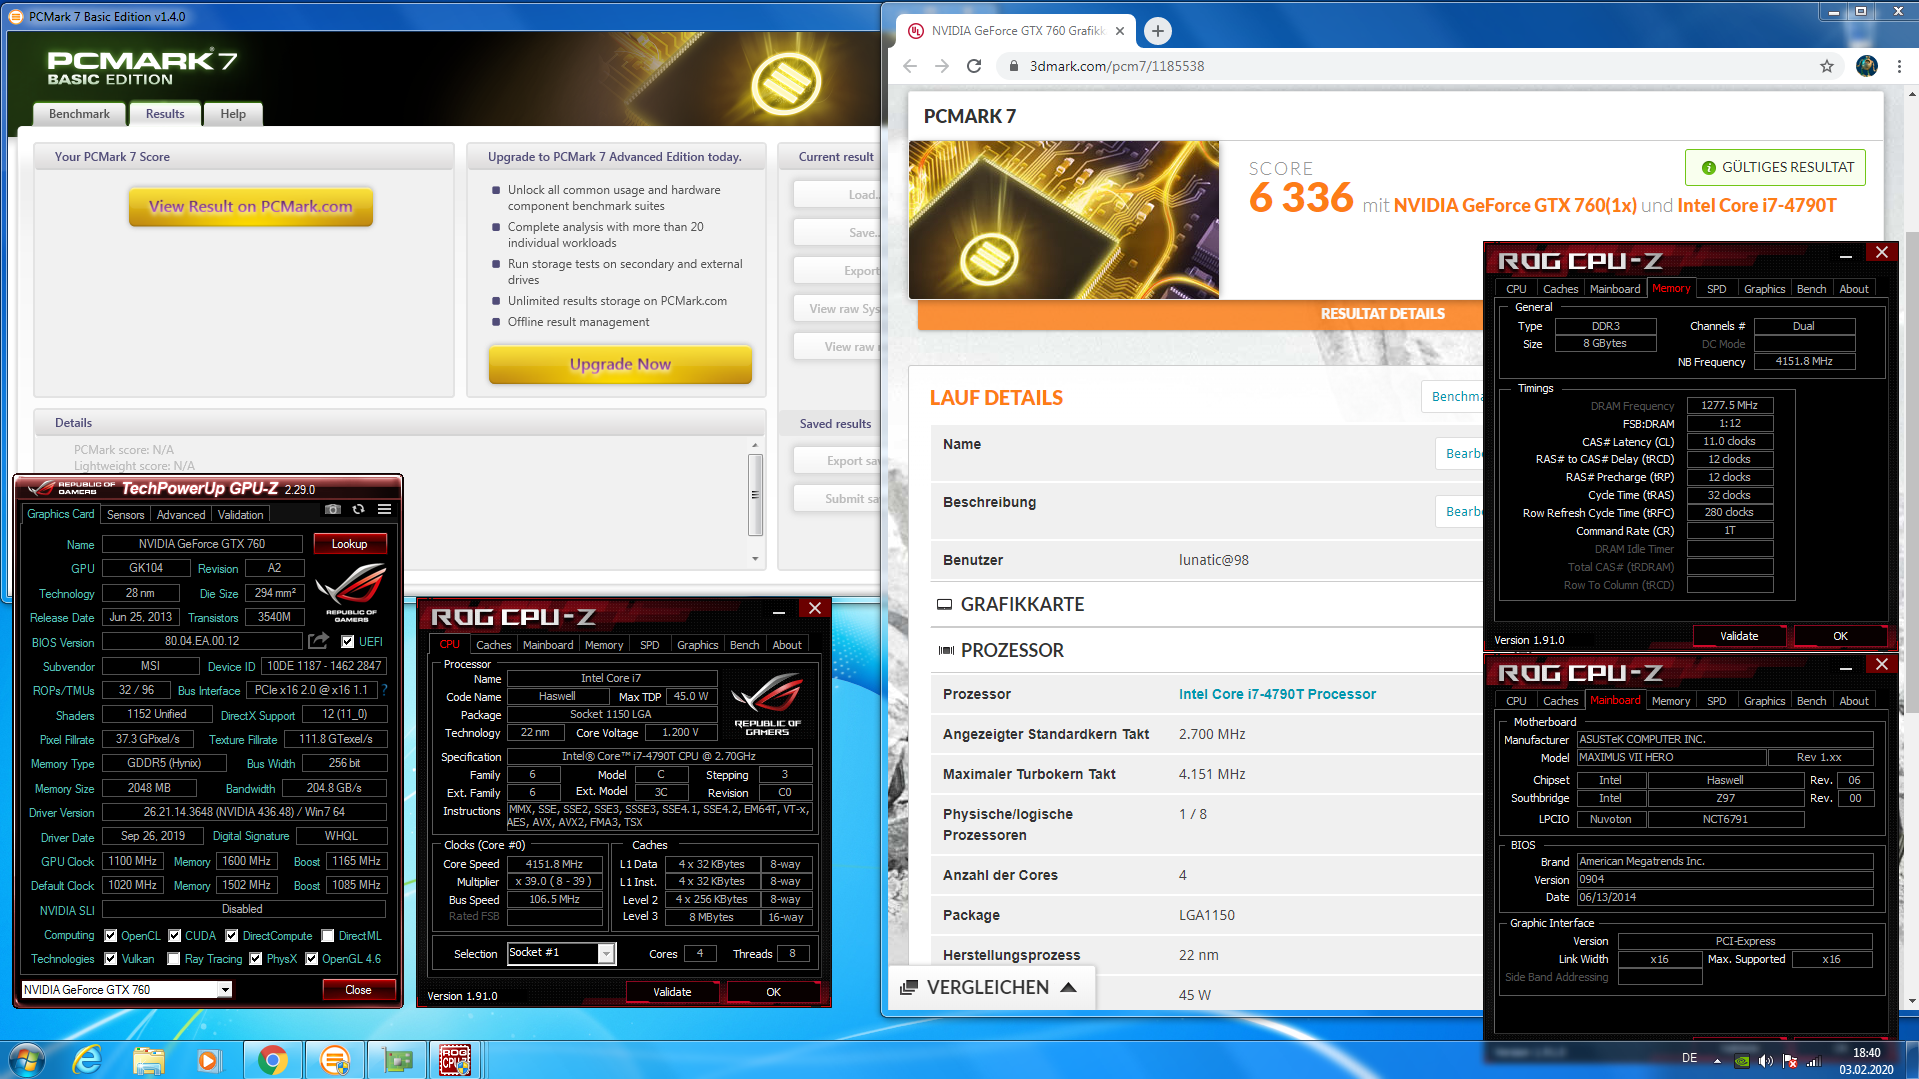Screen dimensions: 1919x1079
Task: Open Caches tab in the bottom CPU-Z window
Action: (493, 645)
